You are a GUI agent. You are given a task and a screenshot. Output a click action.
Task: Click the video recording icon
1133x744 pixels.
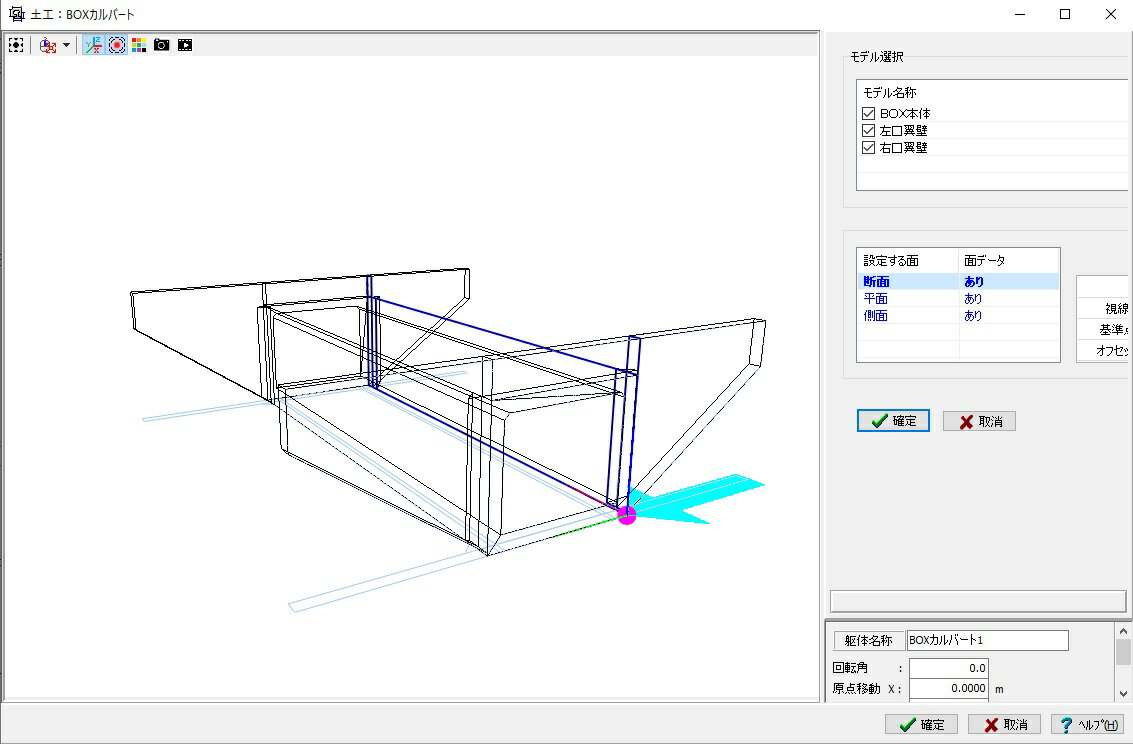pos(185,45)
